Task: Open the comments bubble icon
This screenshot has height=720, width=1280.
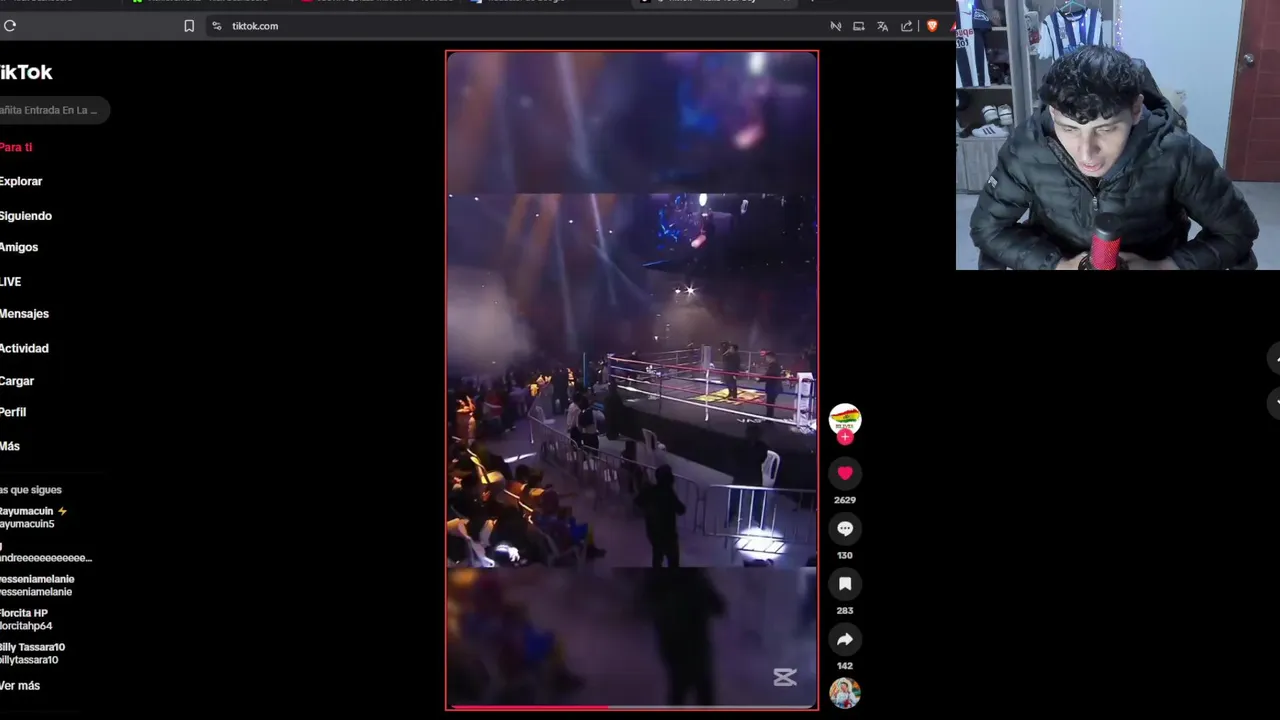Action: pos(845,528)
